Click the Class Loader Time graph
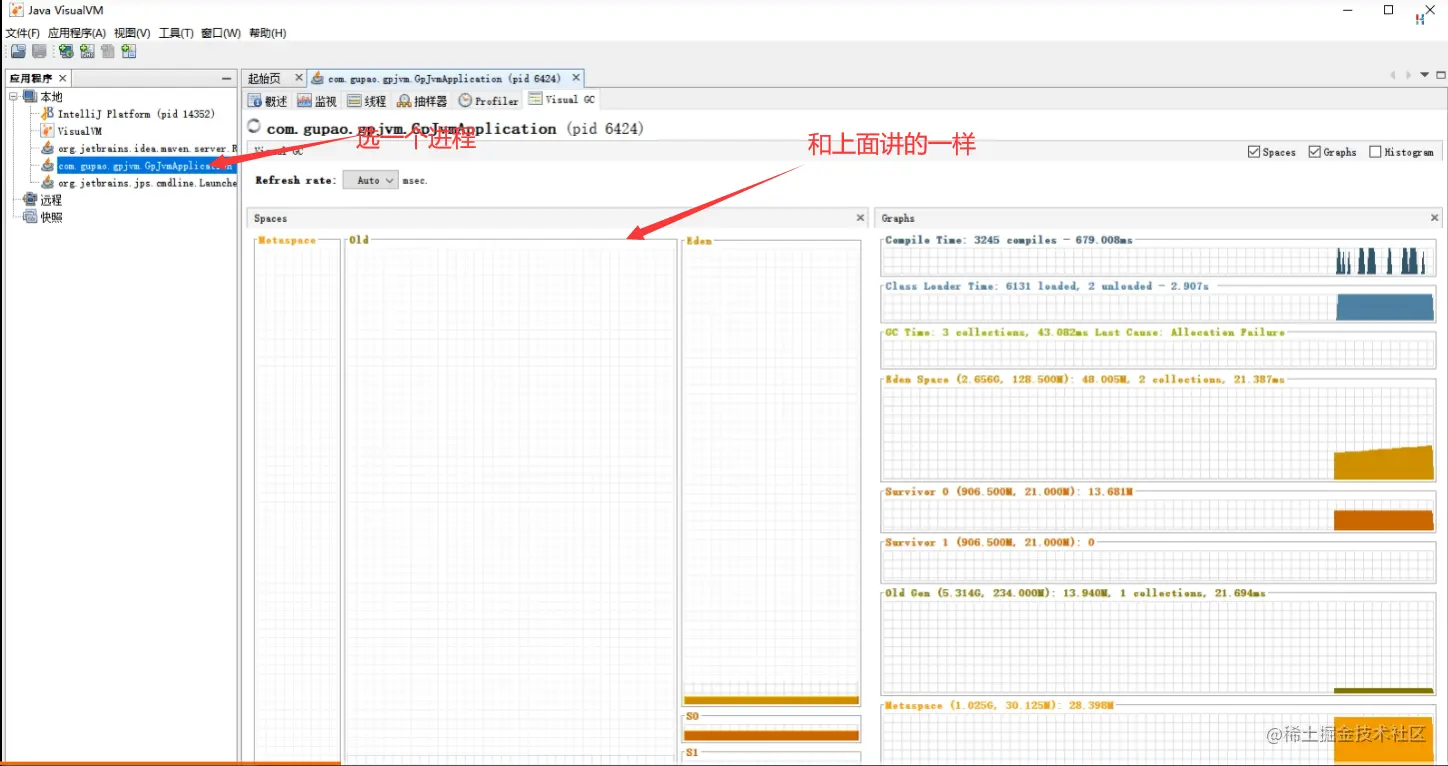This screenshot has width=1448, height=766. [1160, 307]
